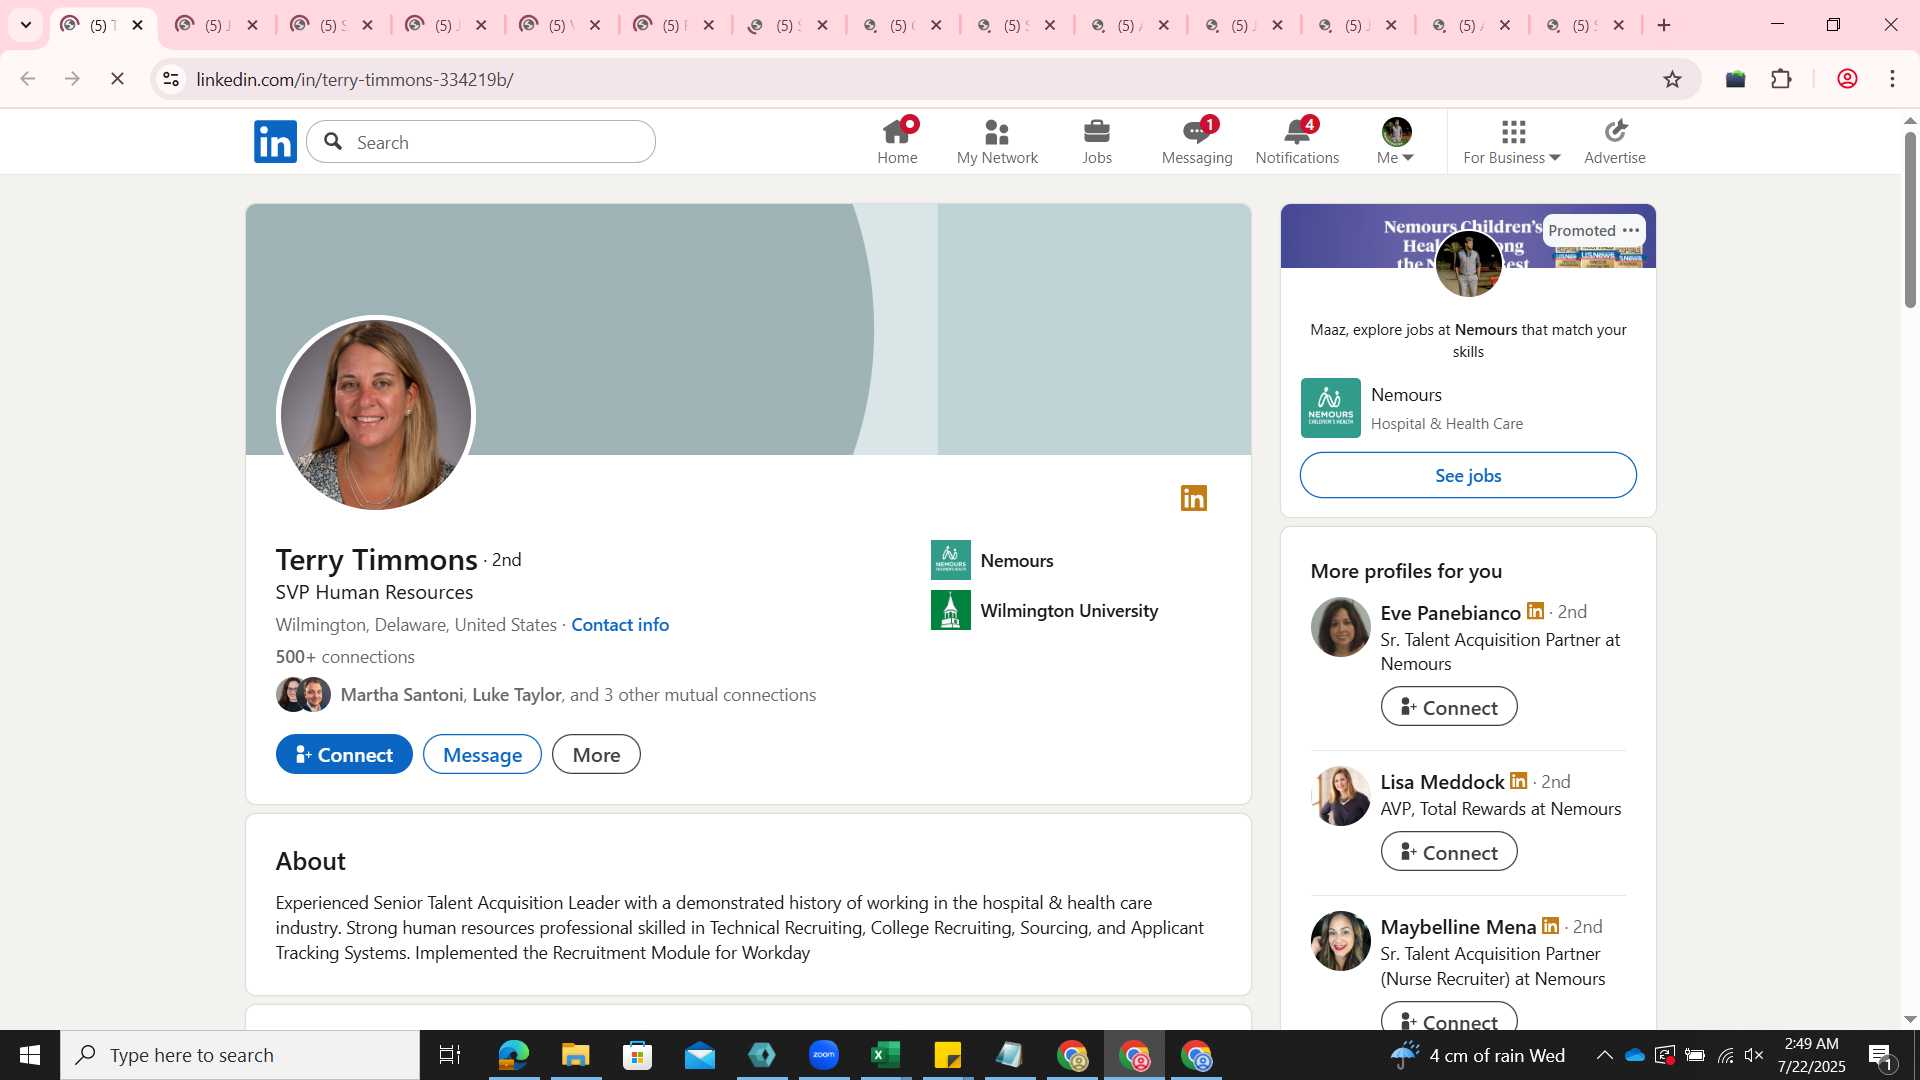Click Lisa Meddock's avatar photo
The height and width of the screenshot is (1080, 1920).
[x=1340, y=796]
